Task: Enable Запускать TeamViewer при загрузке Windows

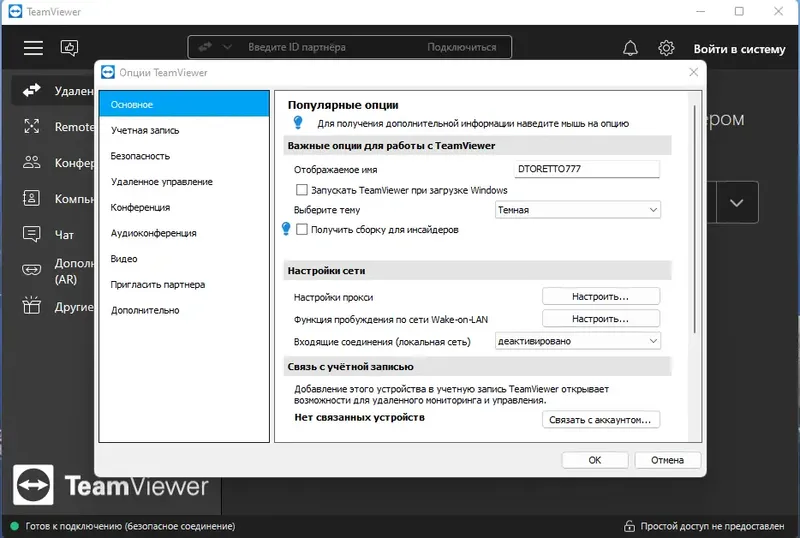Action: [302, 190]
